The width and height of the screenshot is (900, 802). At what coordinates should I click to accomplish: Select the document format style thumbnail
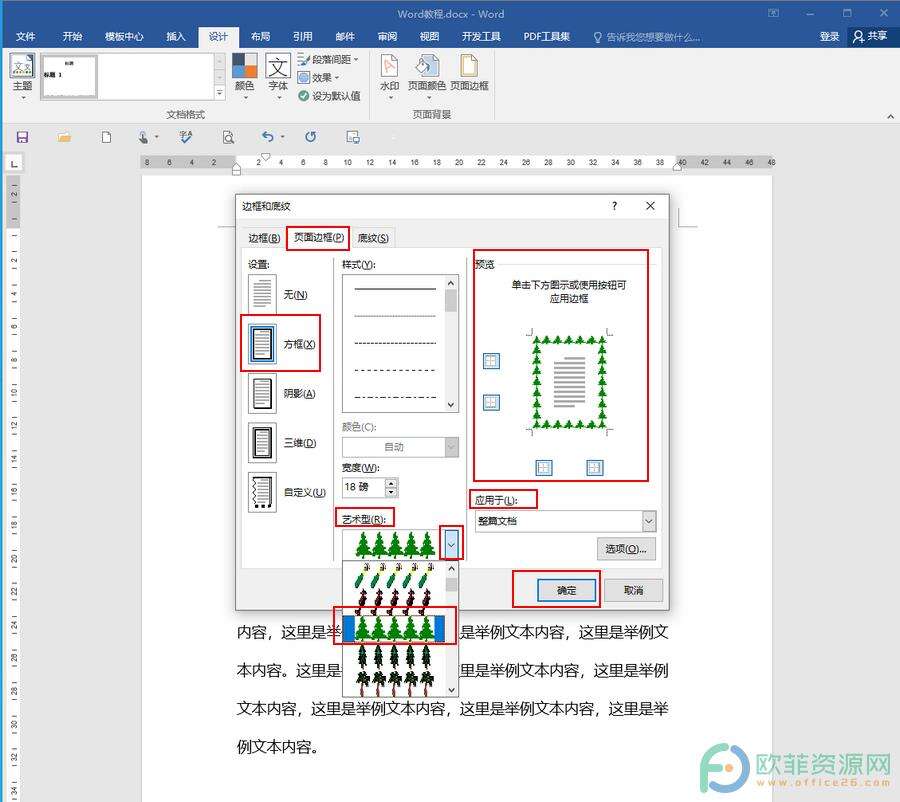click(x=69, y=76)
